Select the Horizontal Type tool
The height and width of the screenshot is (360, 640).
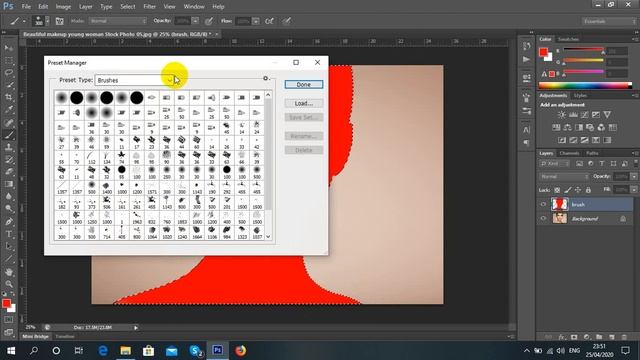coord(9,234)
